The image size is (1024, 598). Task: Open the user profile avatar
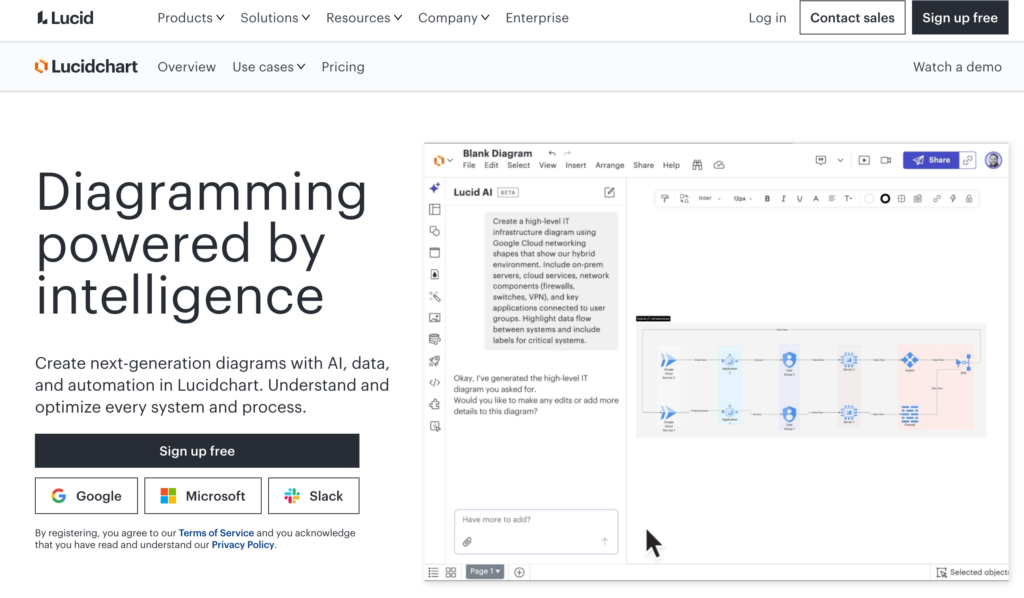click(993, 160)
